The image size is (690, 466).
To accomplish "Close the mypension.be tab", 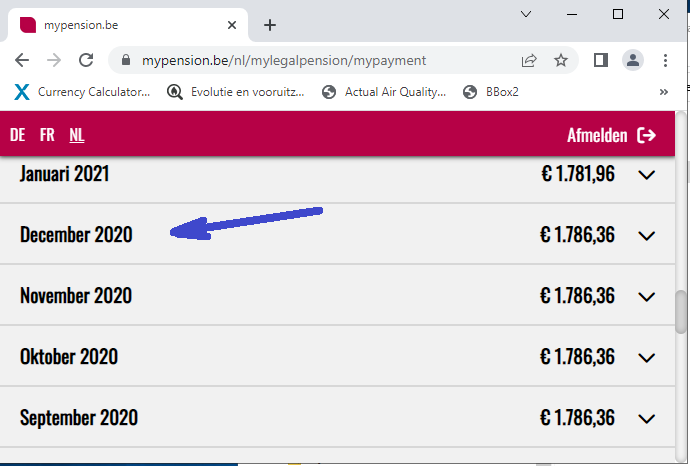I will [x=232, y=25].
